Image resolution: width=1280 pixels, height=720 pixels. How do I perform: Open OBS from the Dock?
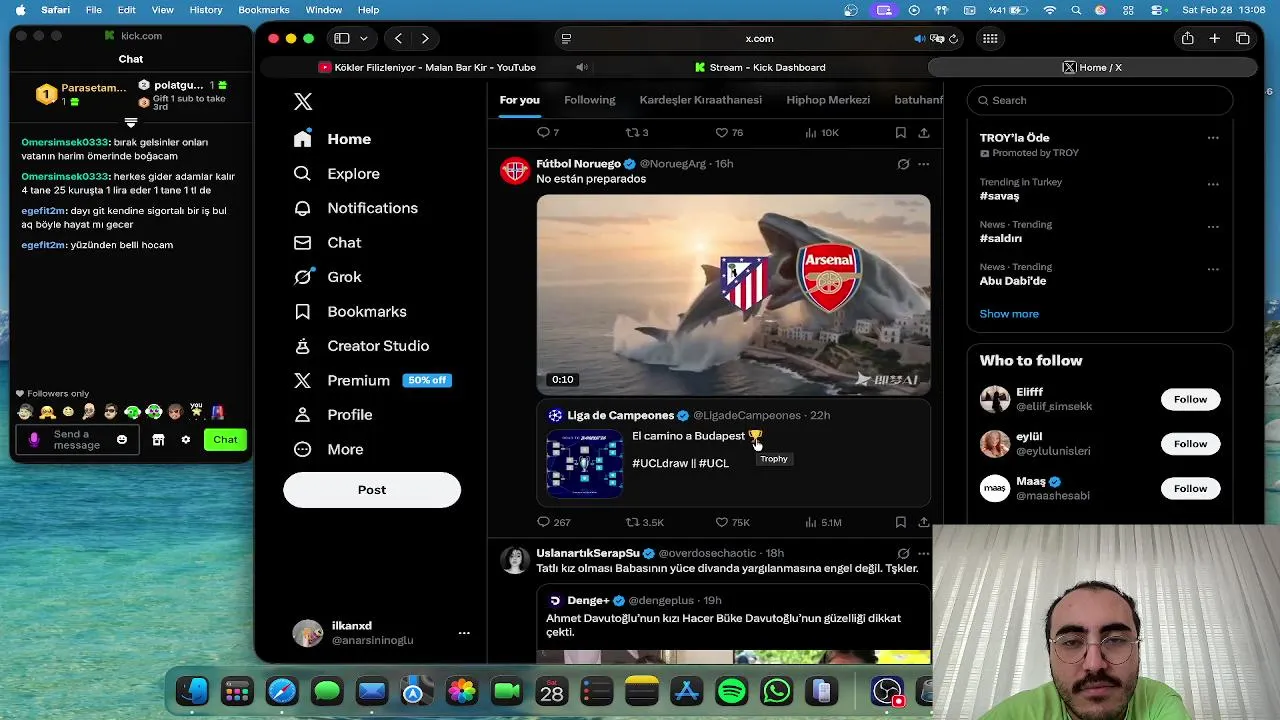(x=887, y=691)
